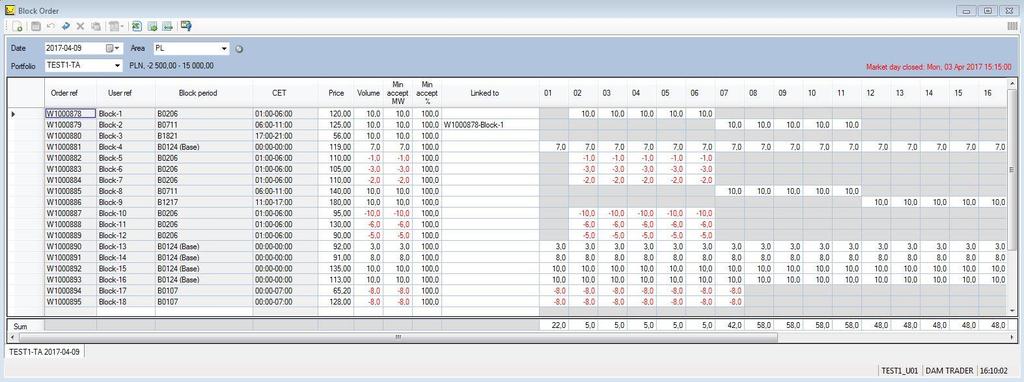The image size is (1024, 382).
Task: Select the TEST1-TA 2017-04-09 tab
Action: (x=44, y=351)
